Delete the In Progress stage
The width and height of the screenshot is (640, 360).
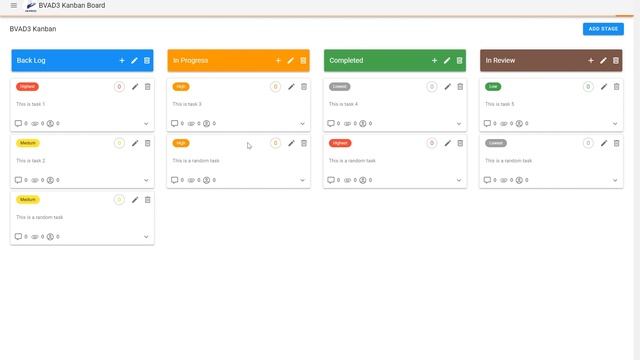pyautogui.click(x=303, y=60)
